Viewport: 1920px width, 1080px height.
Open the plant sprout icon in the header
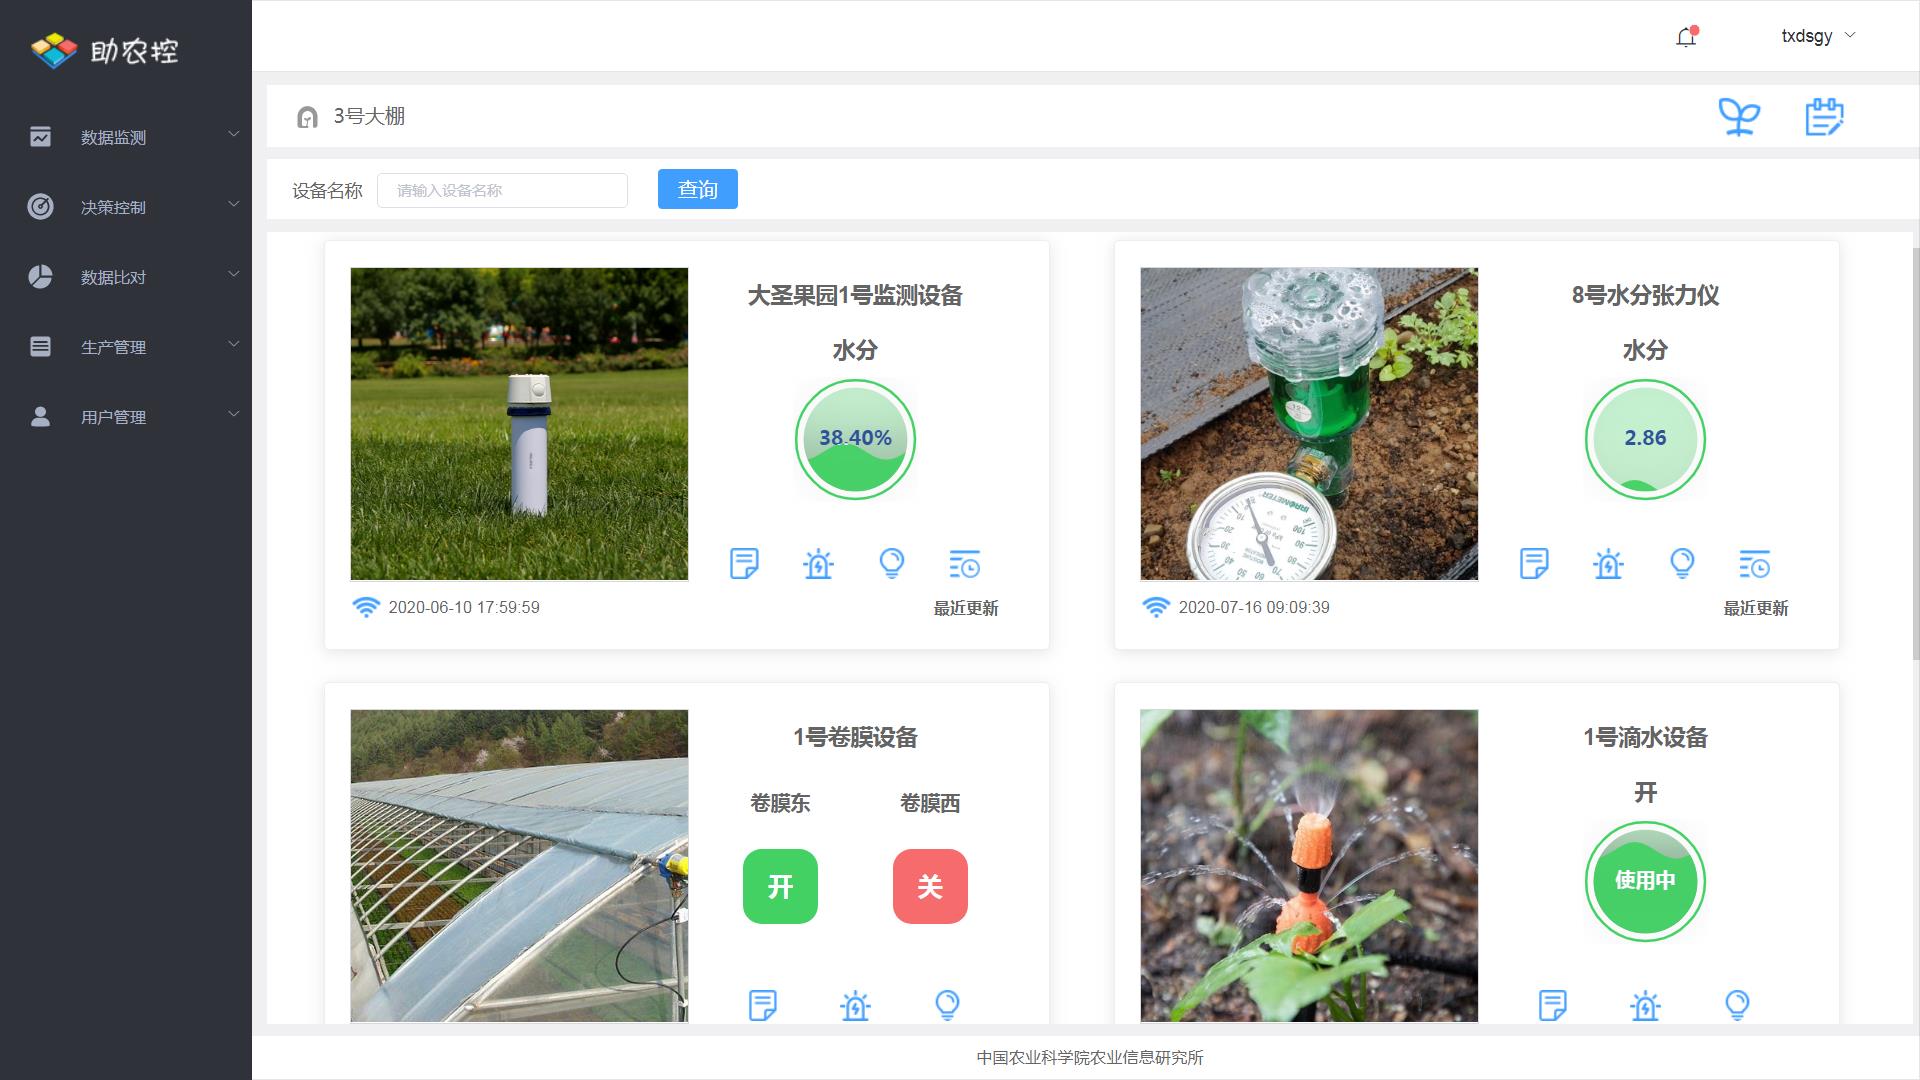[1739, 117]
